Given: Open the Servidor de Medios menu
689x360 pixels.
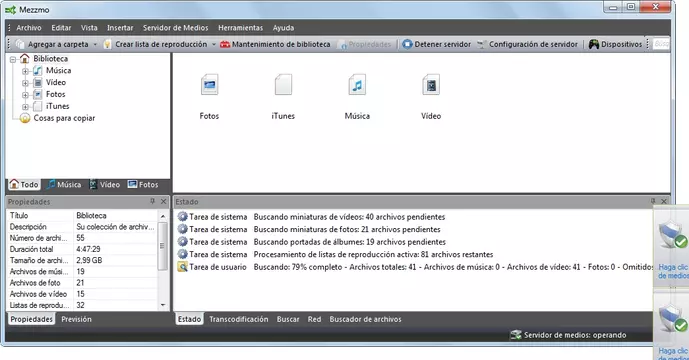Looking at the screenshot, I should pyautogui.click(x=175, y=28).
